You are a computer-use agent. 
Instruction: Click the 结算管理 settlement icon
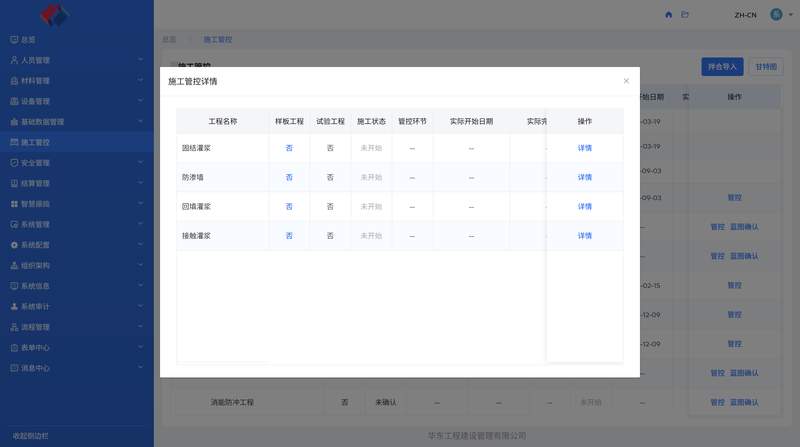click(14, 183)
